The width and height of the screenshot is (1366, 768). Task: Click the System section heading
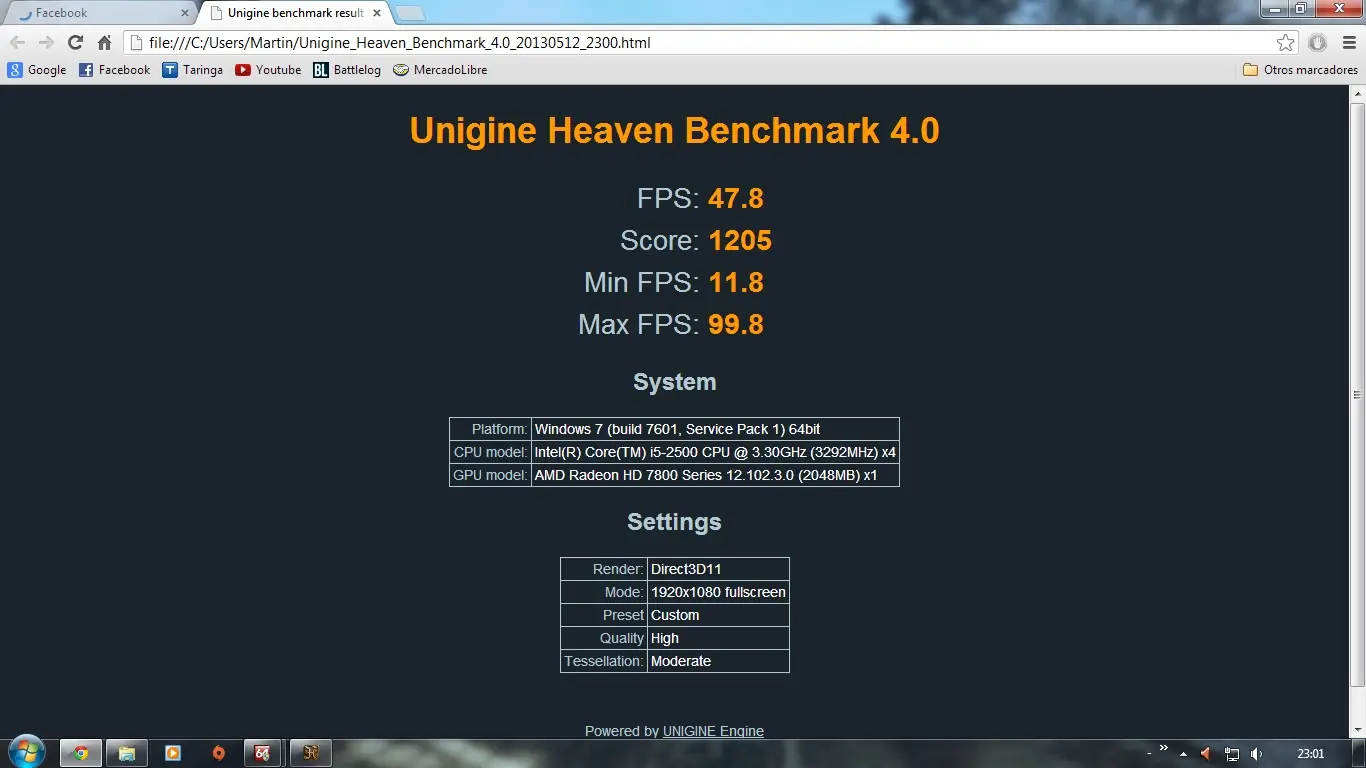click(x=675, y=382)
